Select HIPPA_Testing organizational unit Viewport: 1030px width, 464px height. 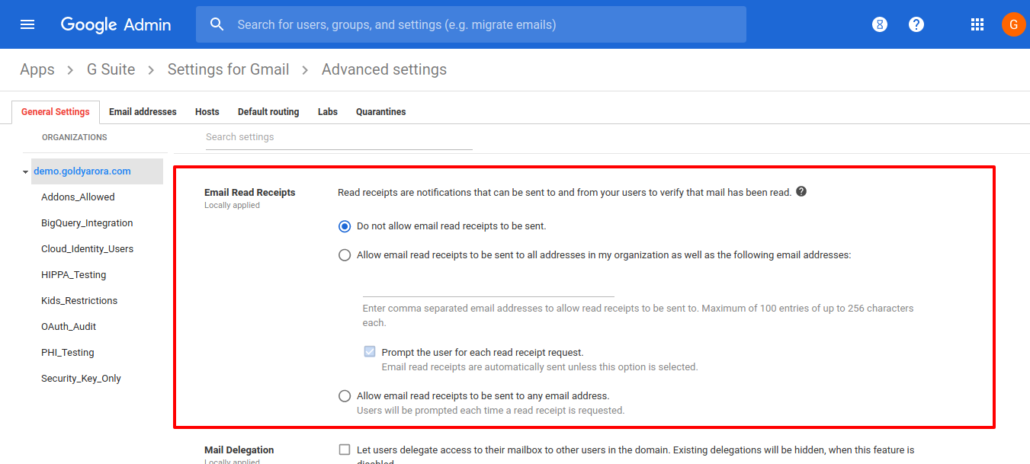[x=73, y=275]
